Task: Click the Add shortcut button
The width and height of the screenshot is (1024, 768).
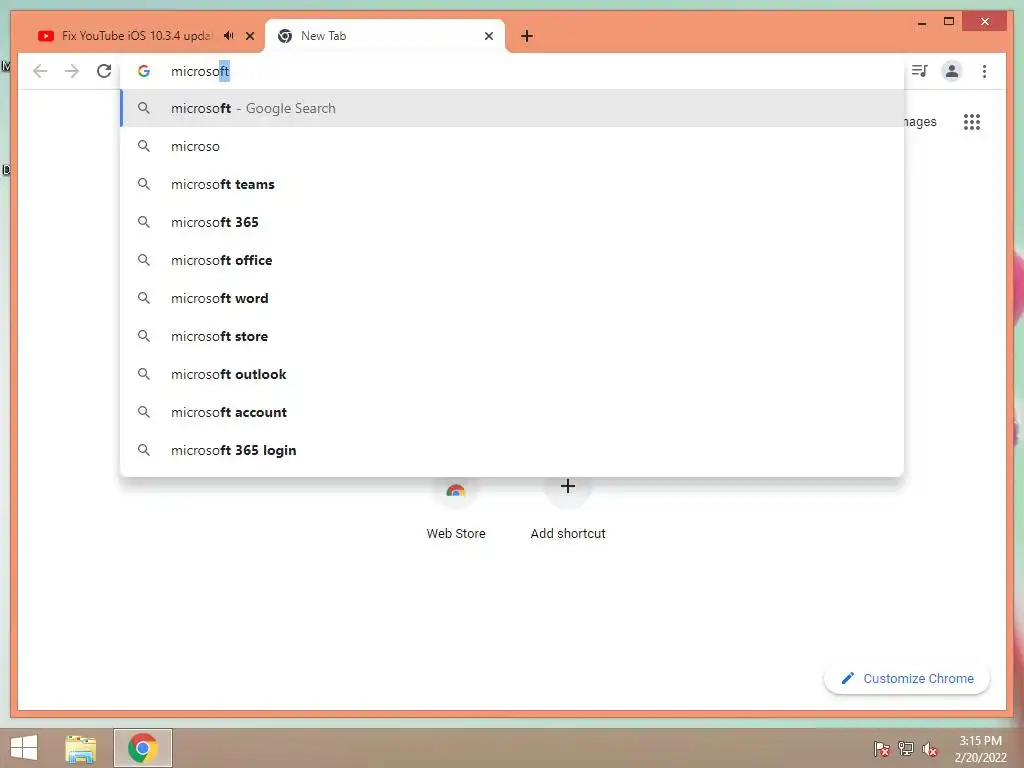Action: coord(568,509)
